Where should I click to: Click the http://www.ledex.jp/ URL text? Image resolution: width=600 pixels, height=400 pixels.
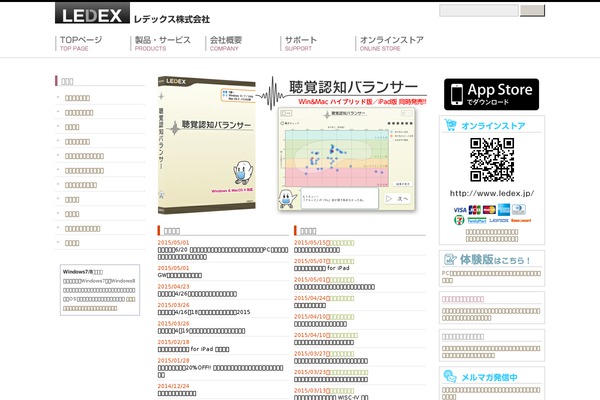[492, 193]
